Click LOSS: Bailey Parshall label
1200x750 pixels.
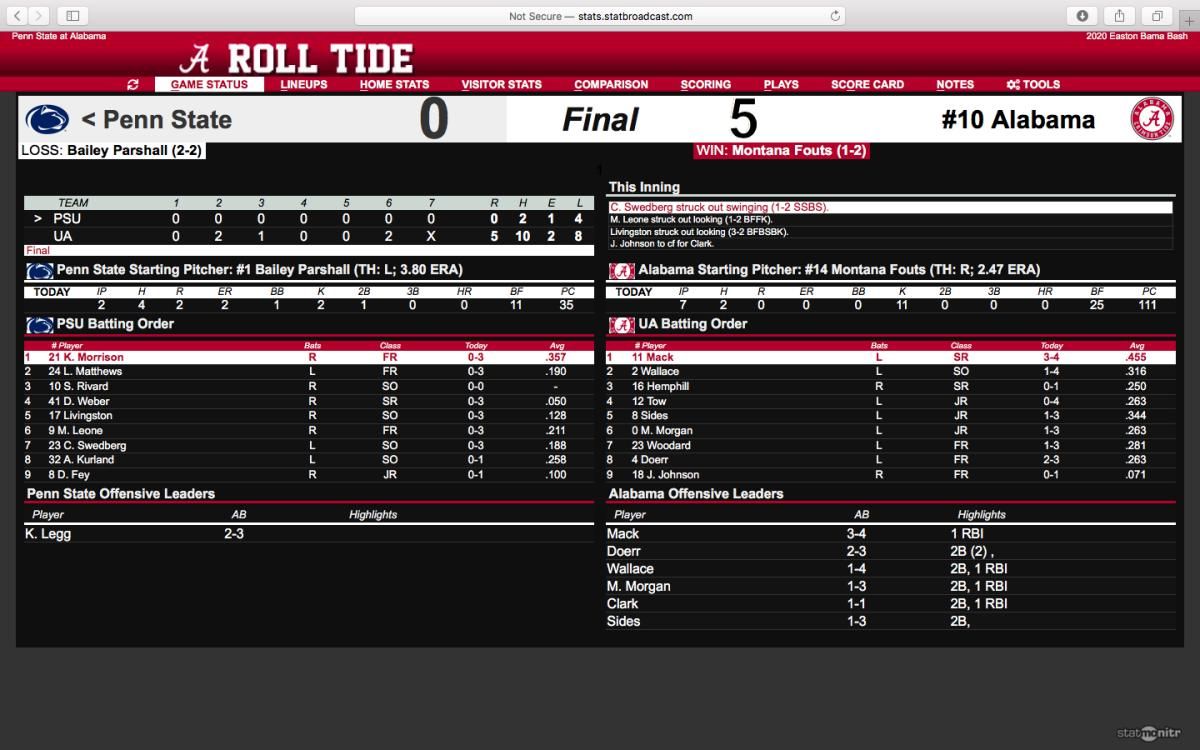112,151
